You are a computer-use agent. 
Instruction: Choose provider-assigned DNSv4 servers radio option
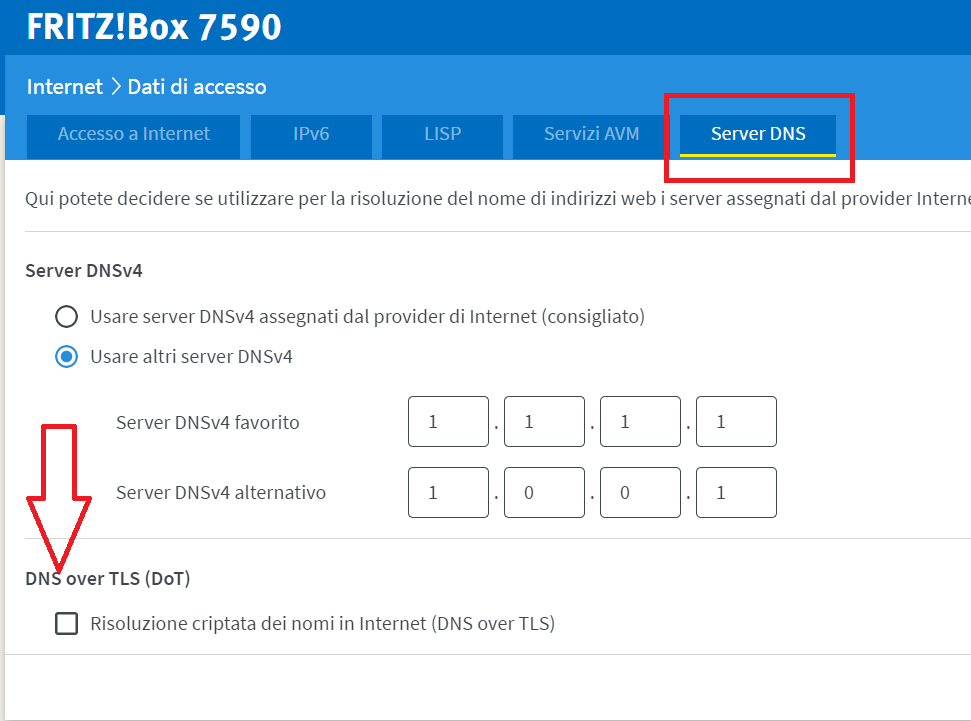point(66,317)
